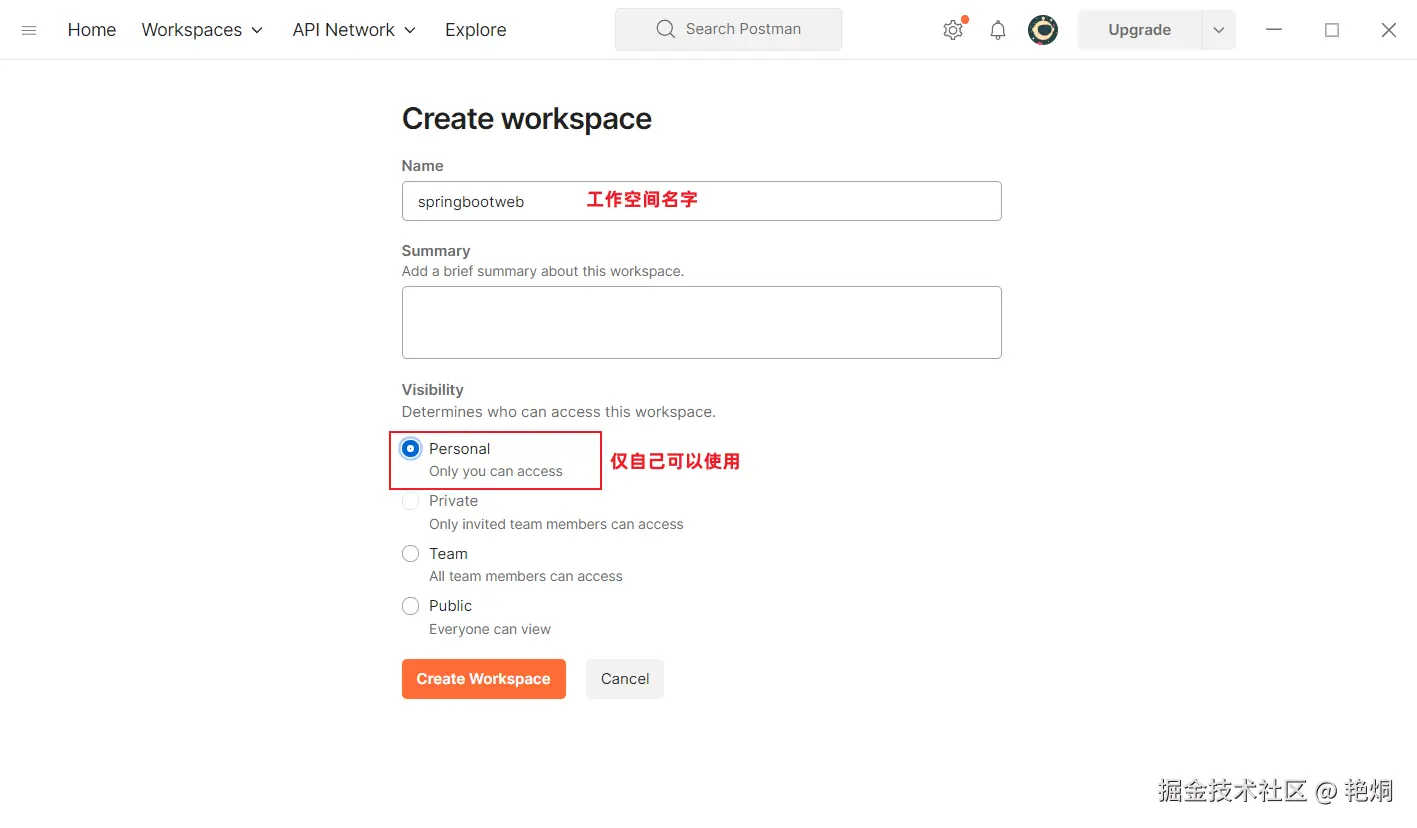The width and height of the screenshot is (1417, 828).
Task: Click the 'Visibility' section label
Action: (433, 390)
